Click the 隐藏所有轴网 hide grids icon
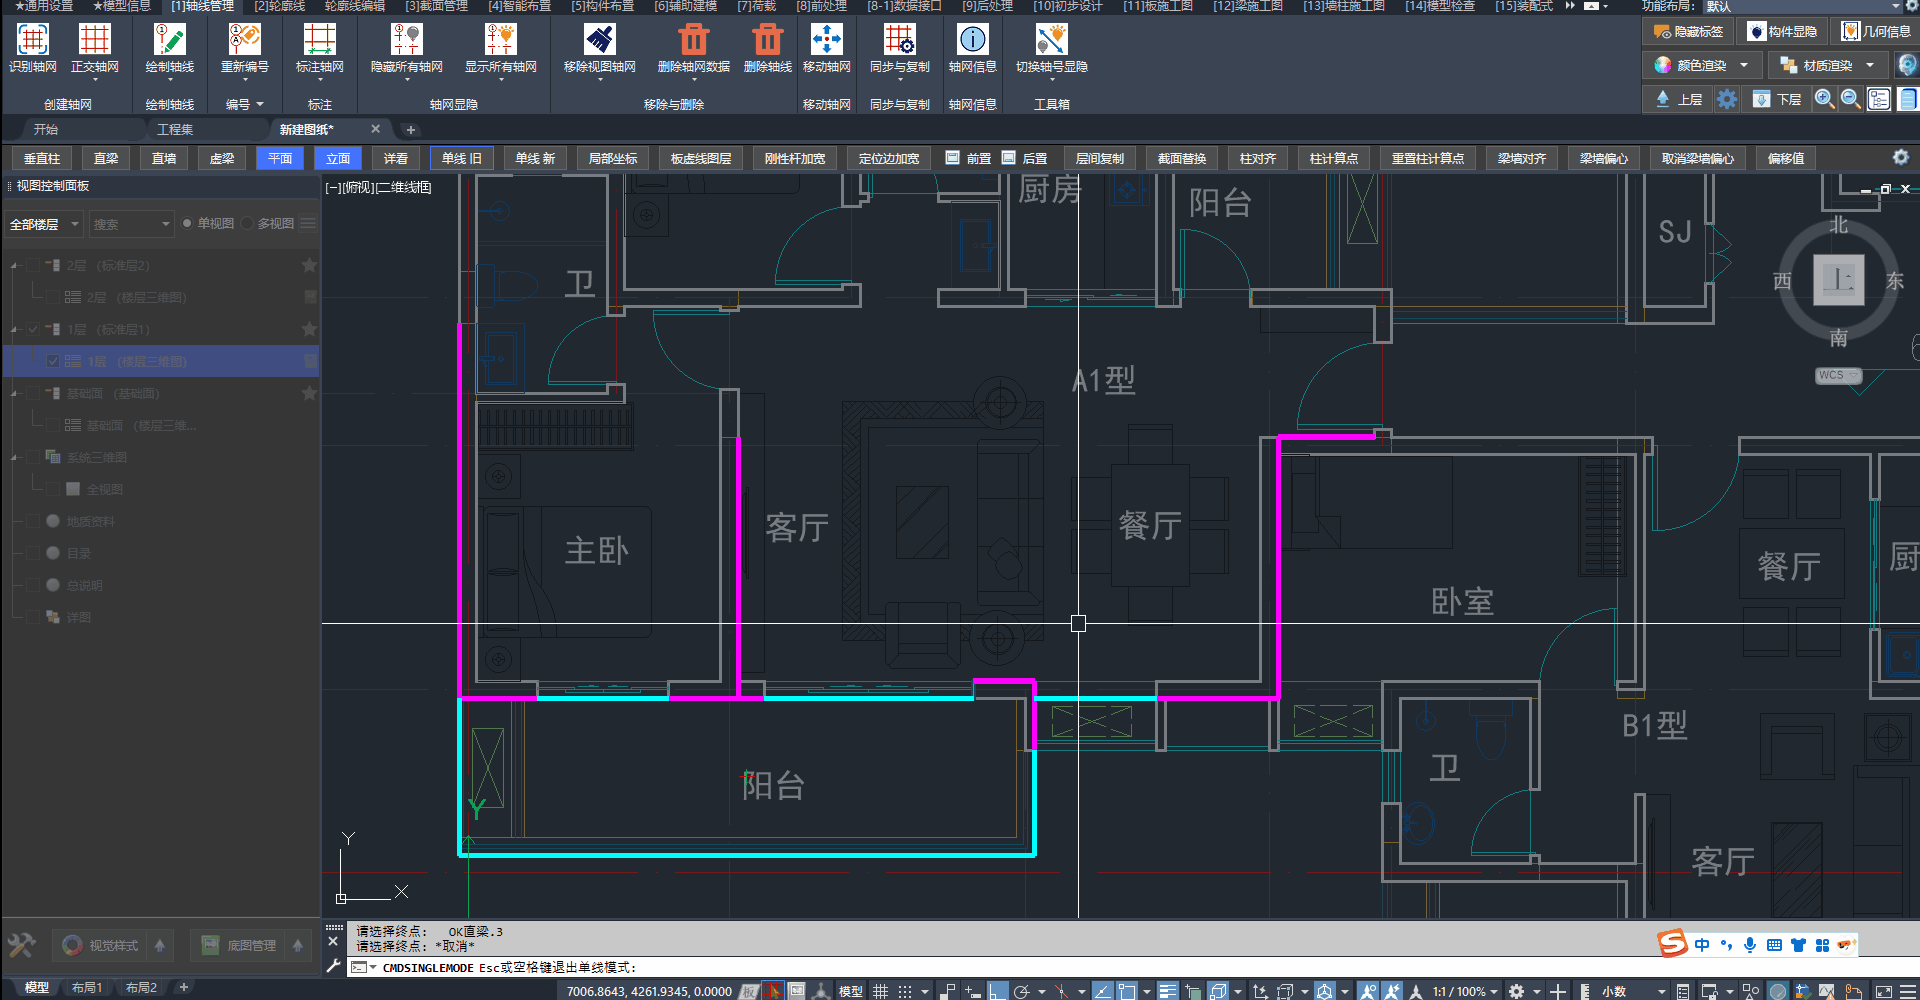 (406, 41)
